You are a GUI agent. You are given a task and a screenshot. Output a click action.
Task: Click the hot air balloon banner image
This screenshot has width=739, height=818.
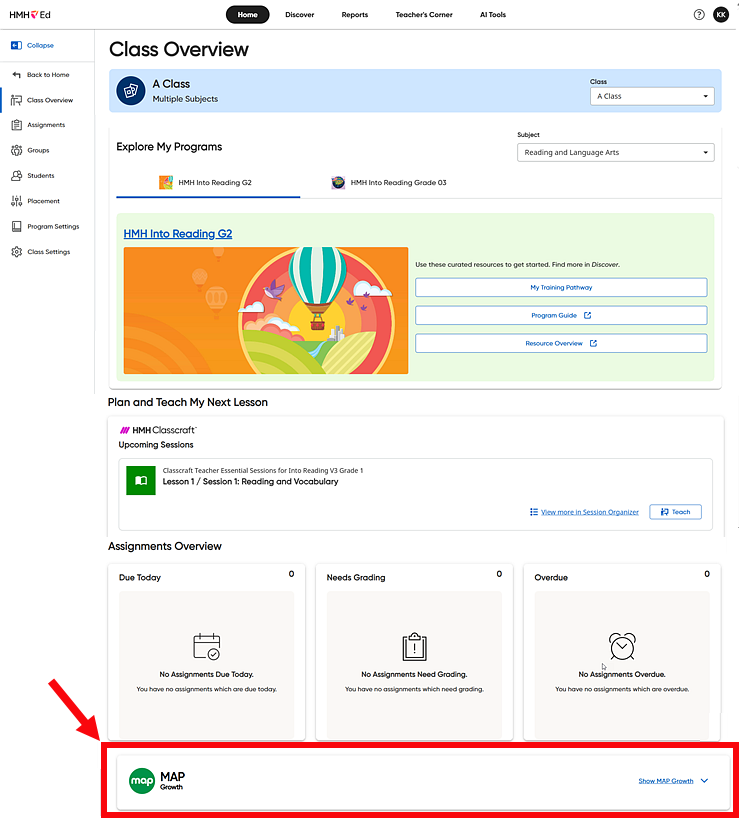266,310
